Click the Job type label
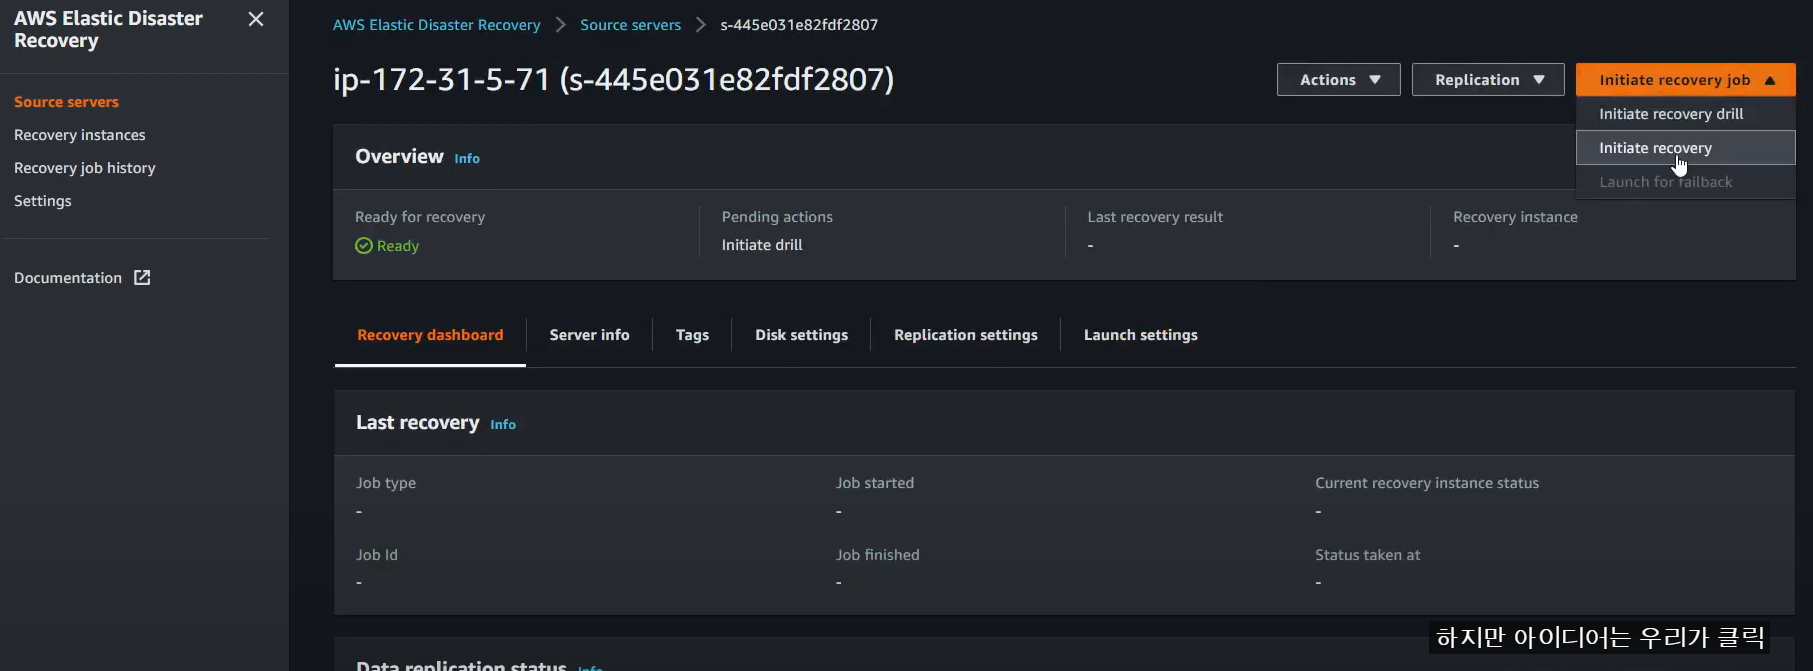Screen dimensions: 1813x671 pyautogui.click(x=386, y=483)
